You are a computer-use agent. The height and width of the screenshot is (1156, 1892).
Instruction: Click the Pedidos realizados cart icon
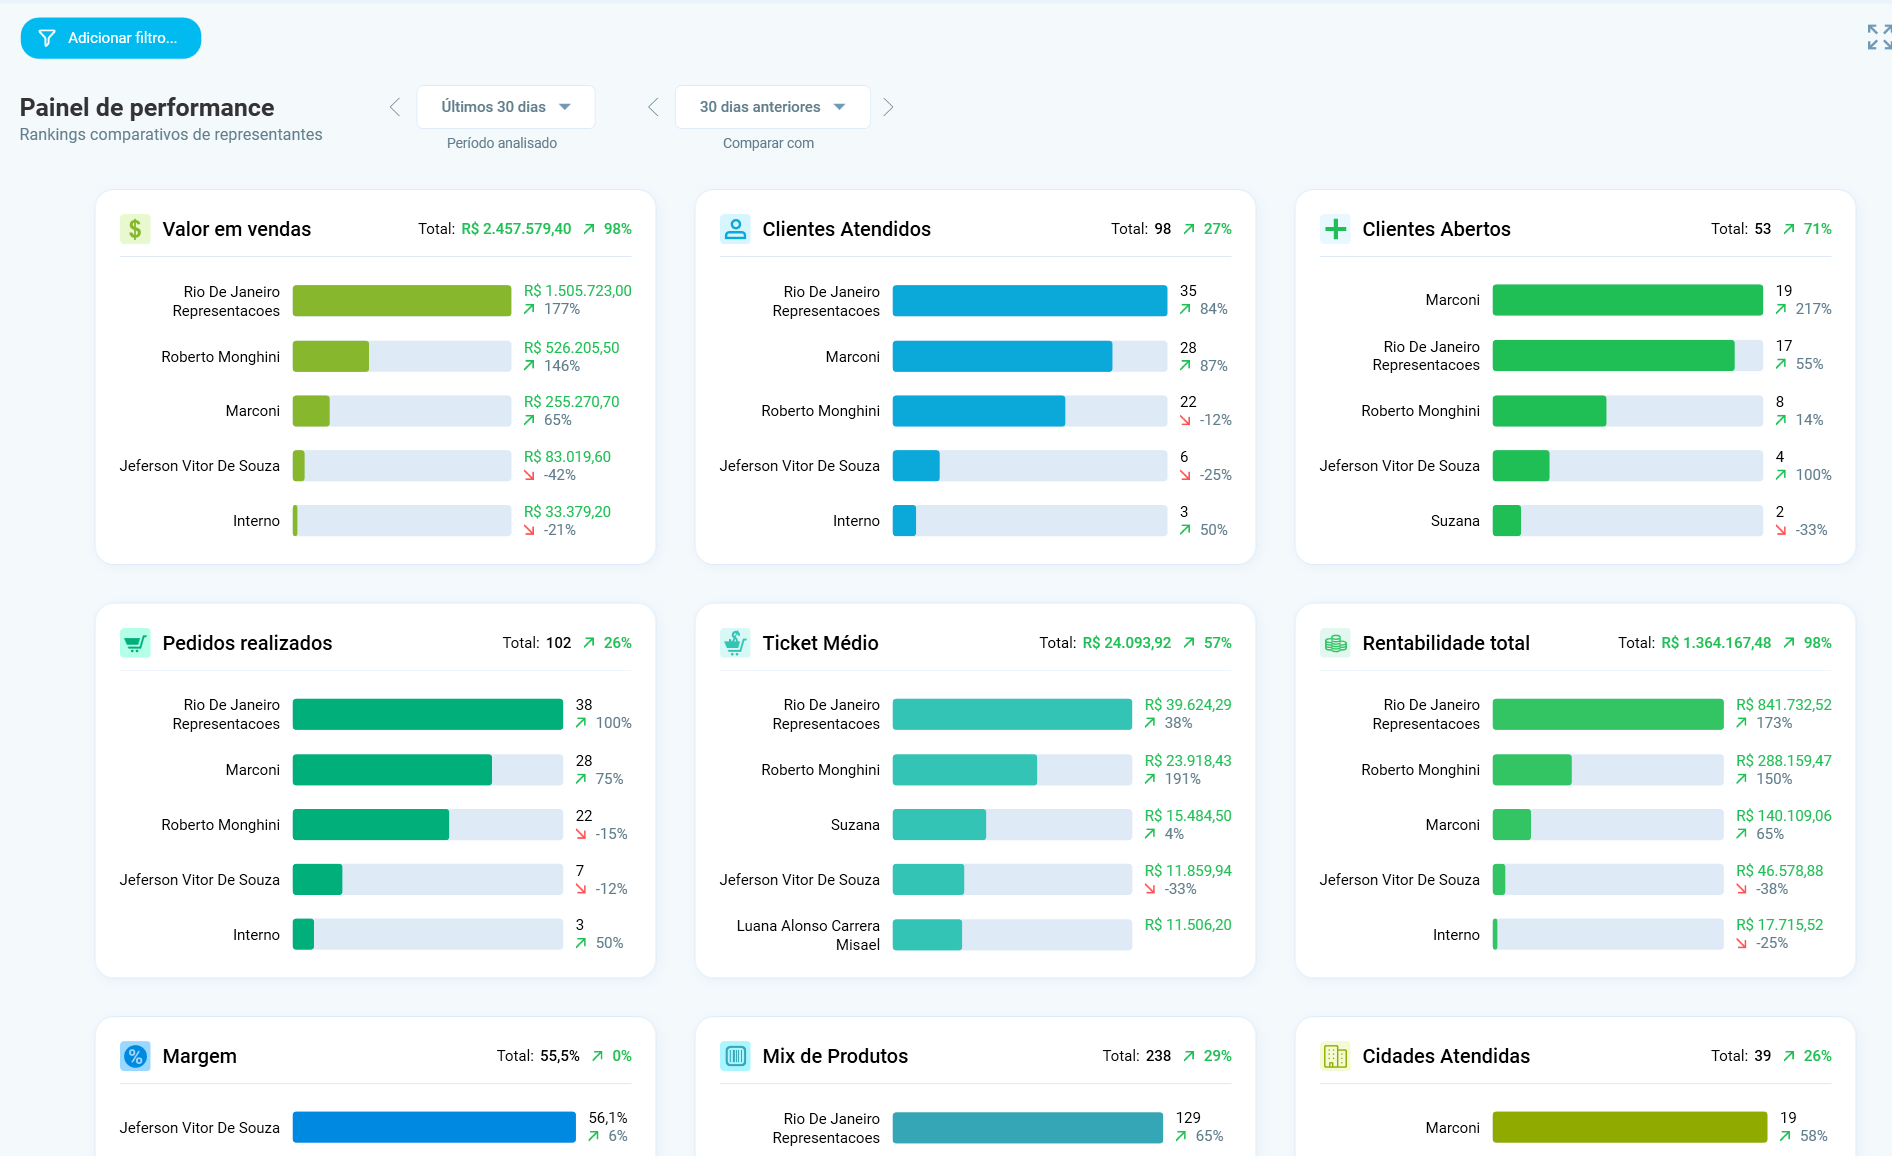coord(135,643)
